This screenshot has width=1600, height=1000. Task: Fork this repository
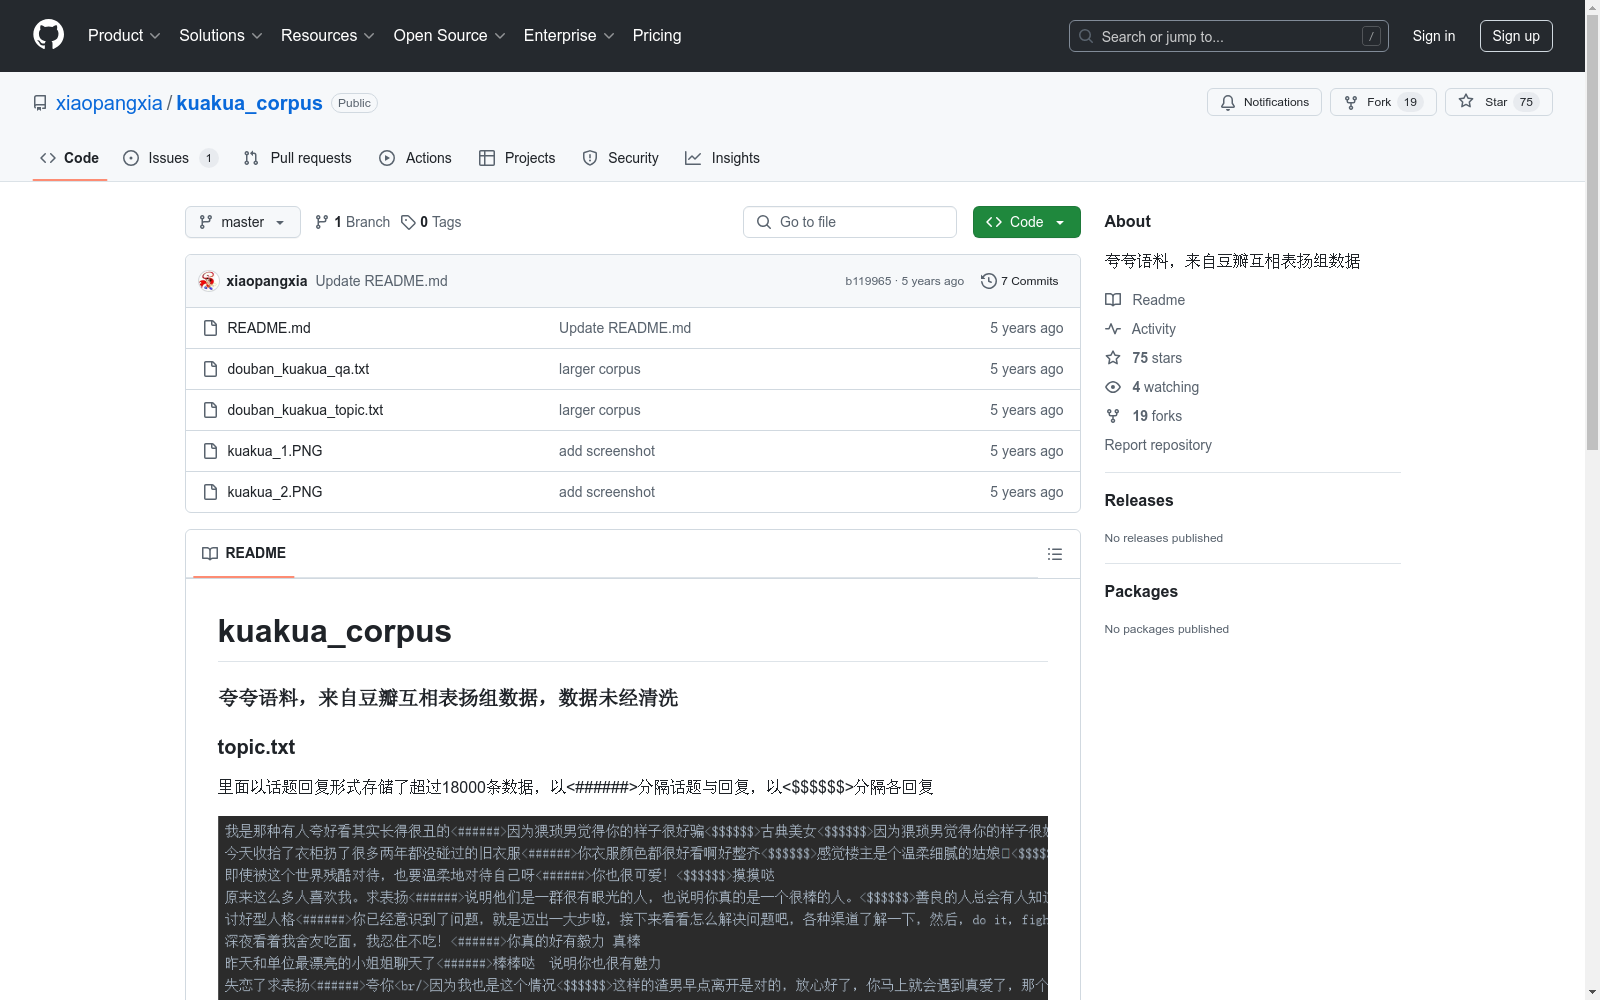coord(1383,102)
